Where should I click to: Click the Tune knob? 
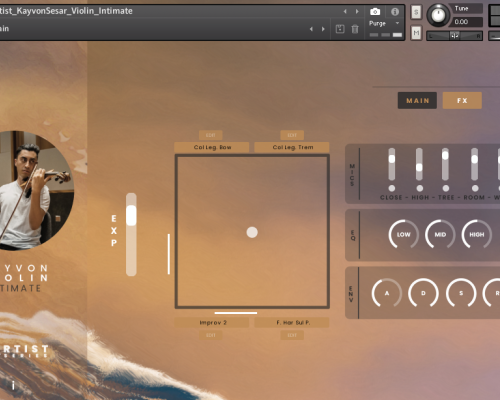(438, 15)
